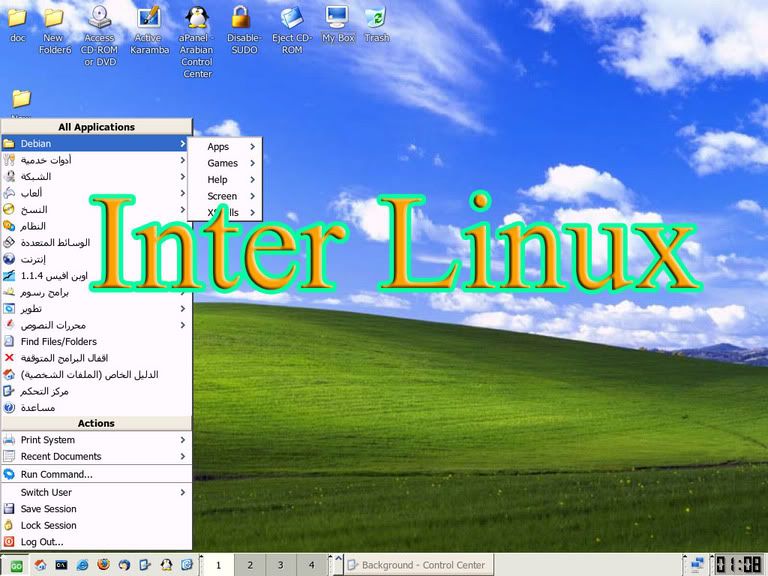The width and height of the screenshot is (768, 576).
Task: Switch to virtual desktop 1
Action: coord(218,565)
